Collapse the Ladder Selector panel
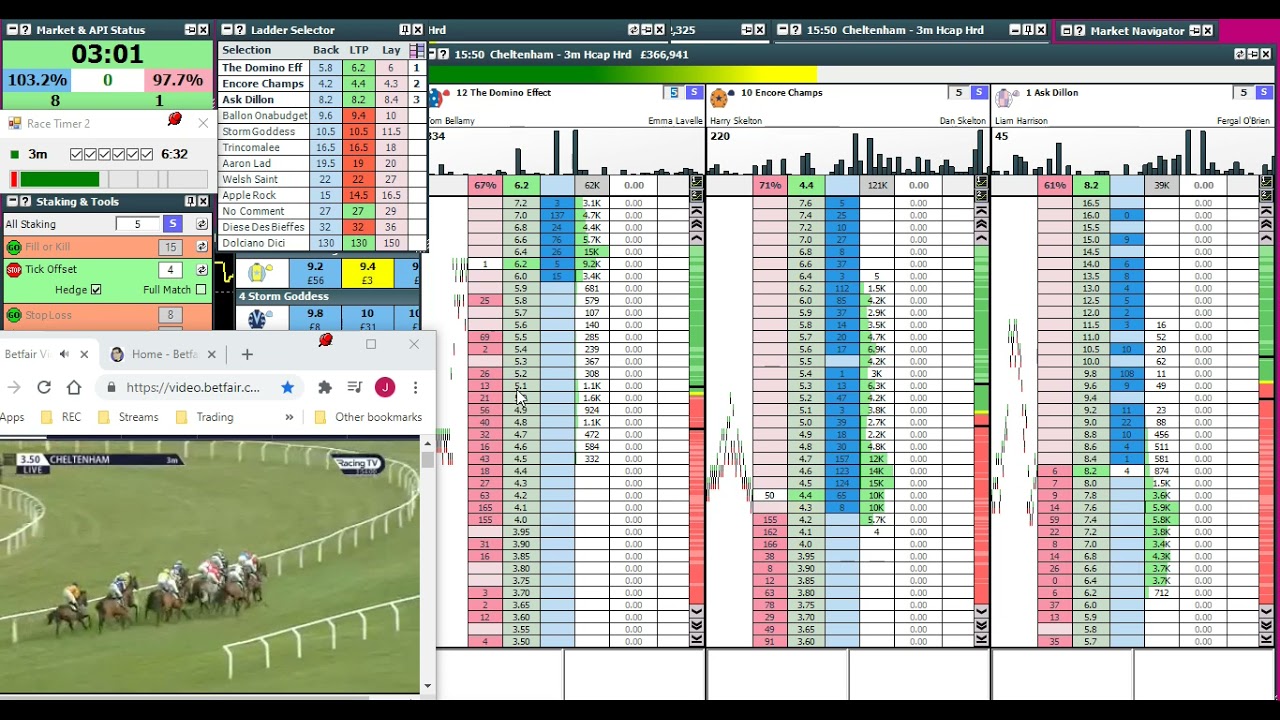This screenshot has height=720, width=1280. tap(226, 30)
